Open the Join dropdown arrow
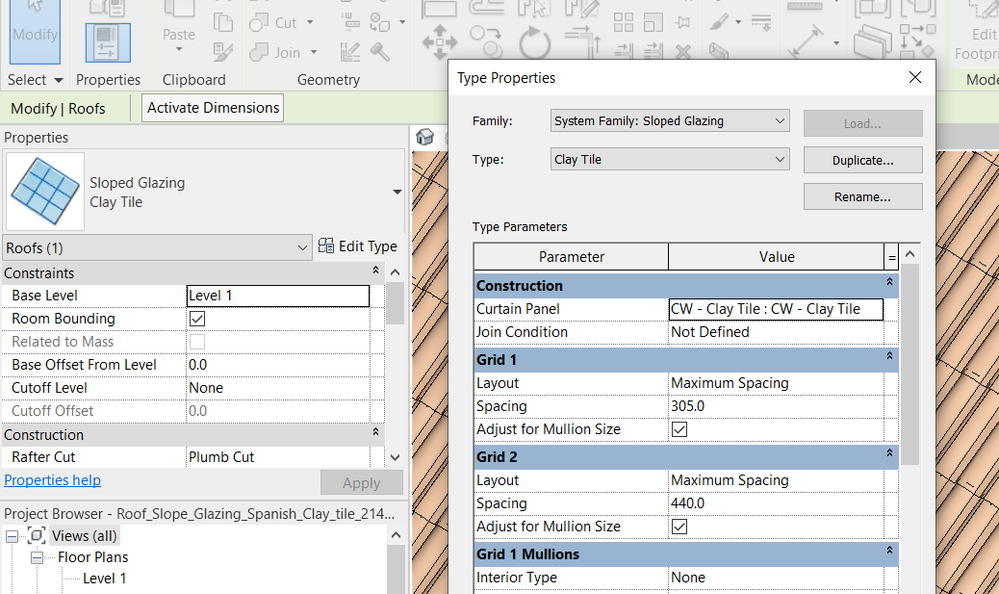Image resolution: width=999 pixels, height=594 pixels. [x=313, y=52]
